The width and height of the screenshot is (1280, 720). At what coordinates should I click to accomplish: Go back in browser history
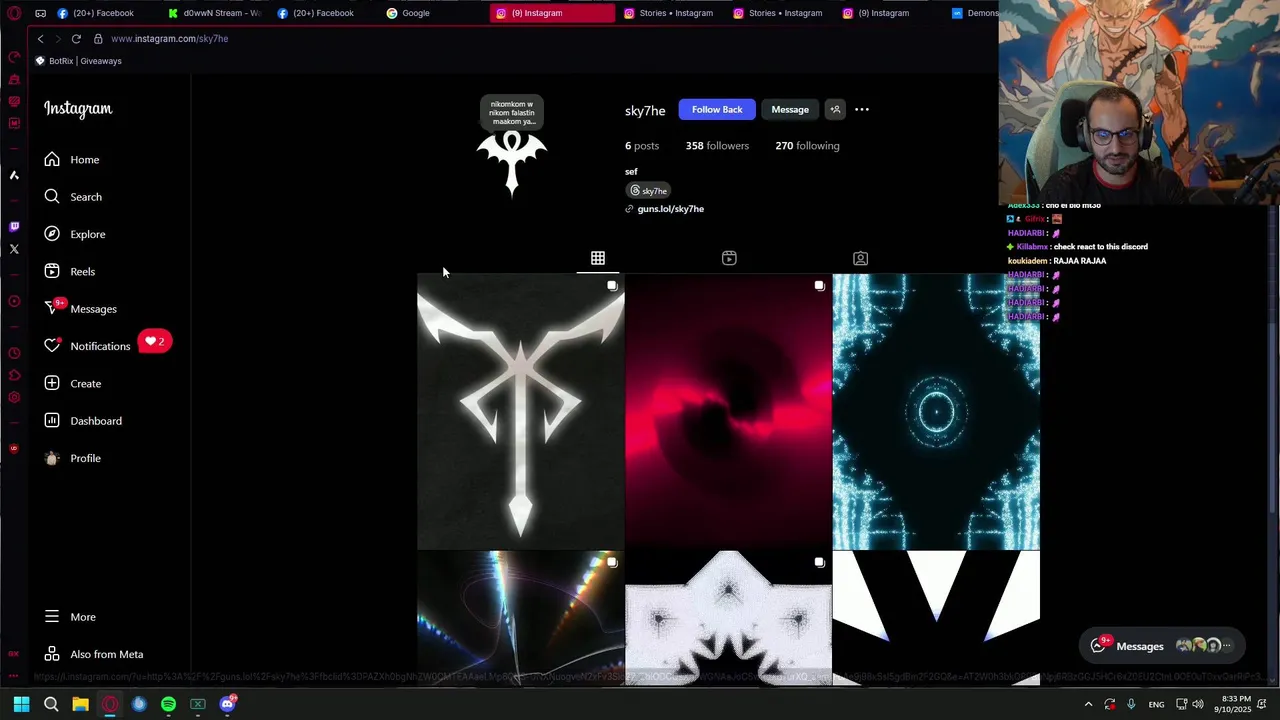[40, 39]
